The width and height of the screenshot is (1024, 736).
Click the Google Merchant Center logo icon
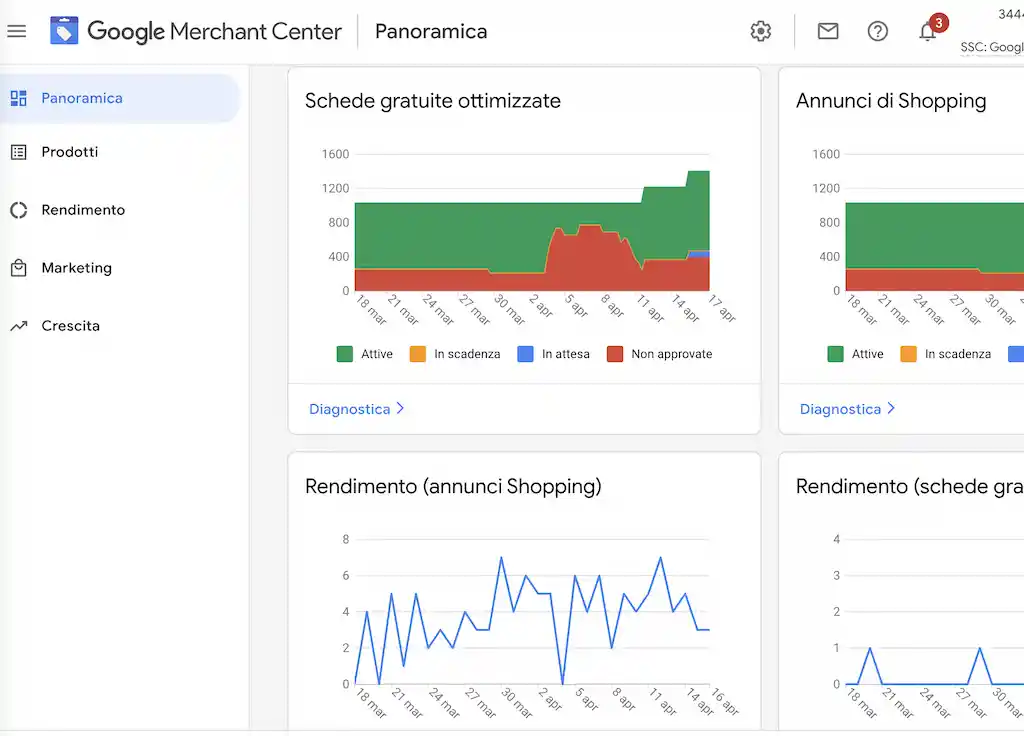(64, 31)
